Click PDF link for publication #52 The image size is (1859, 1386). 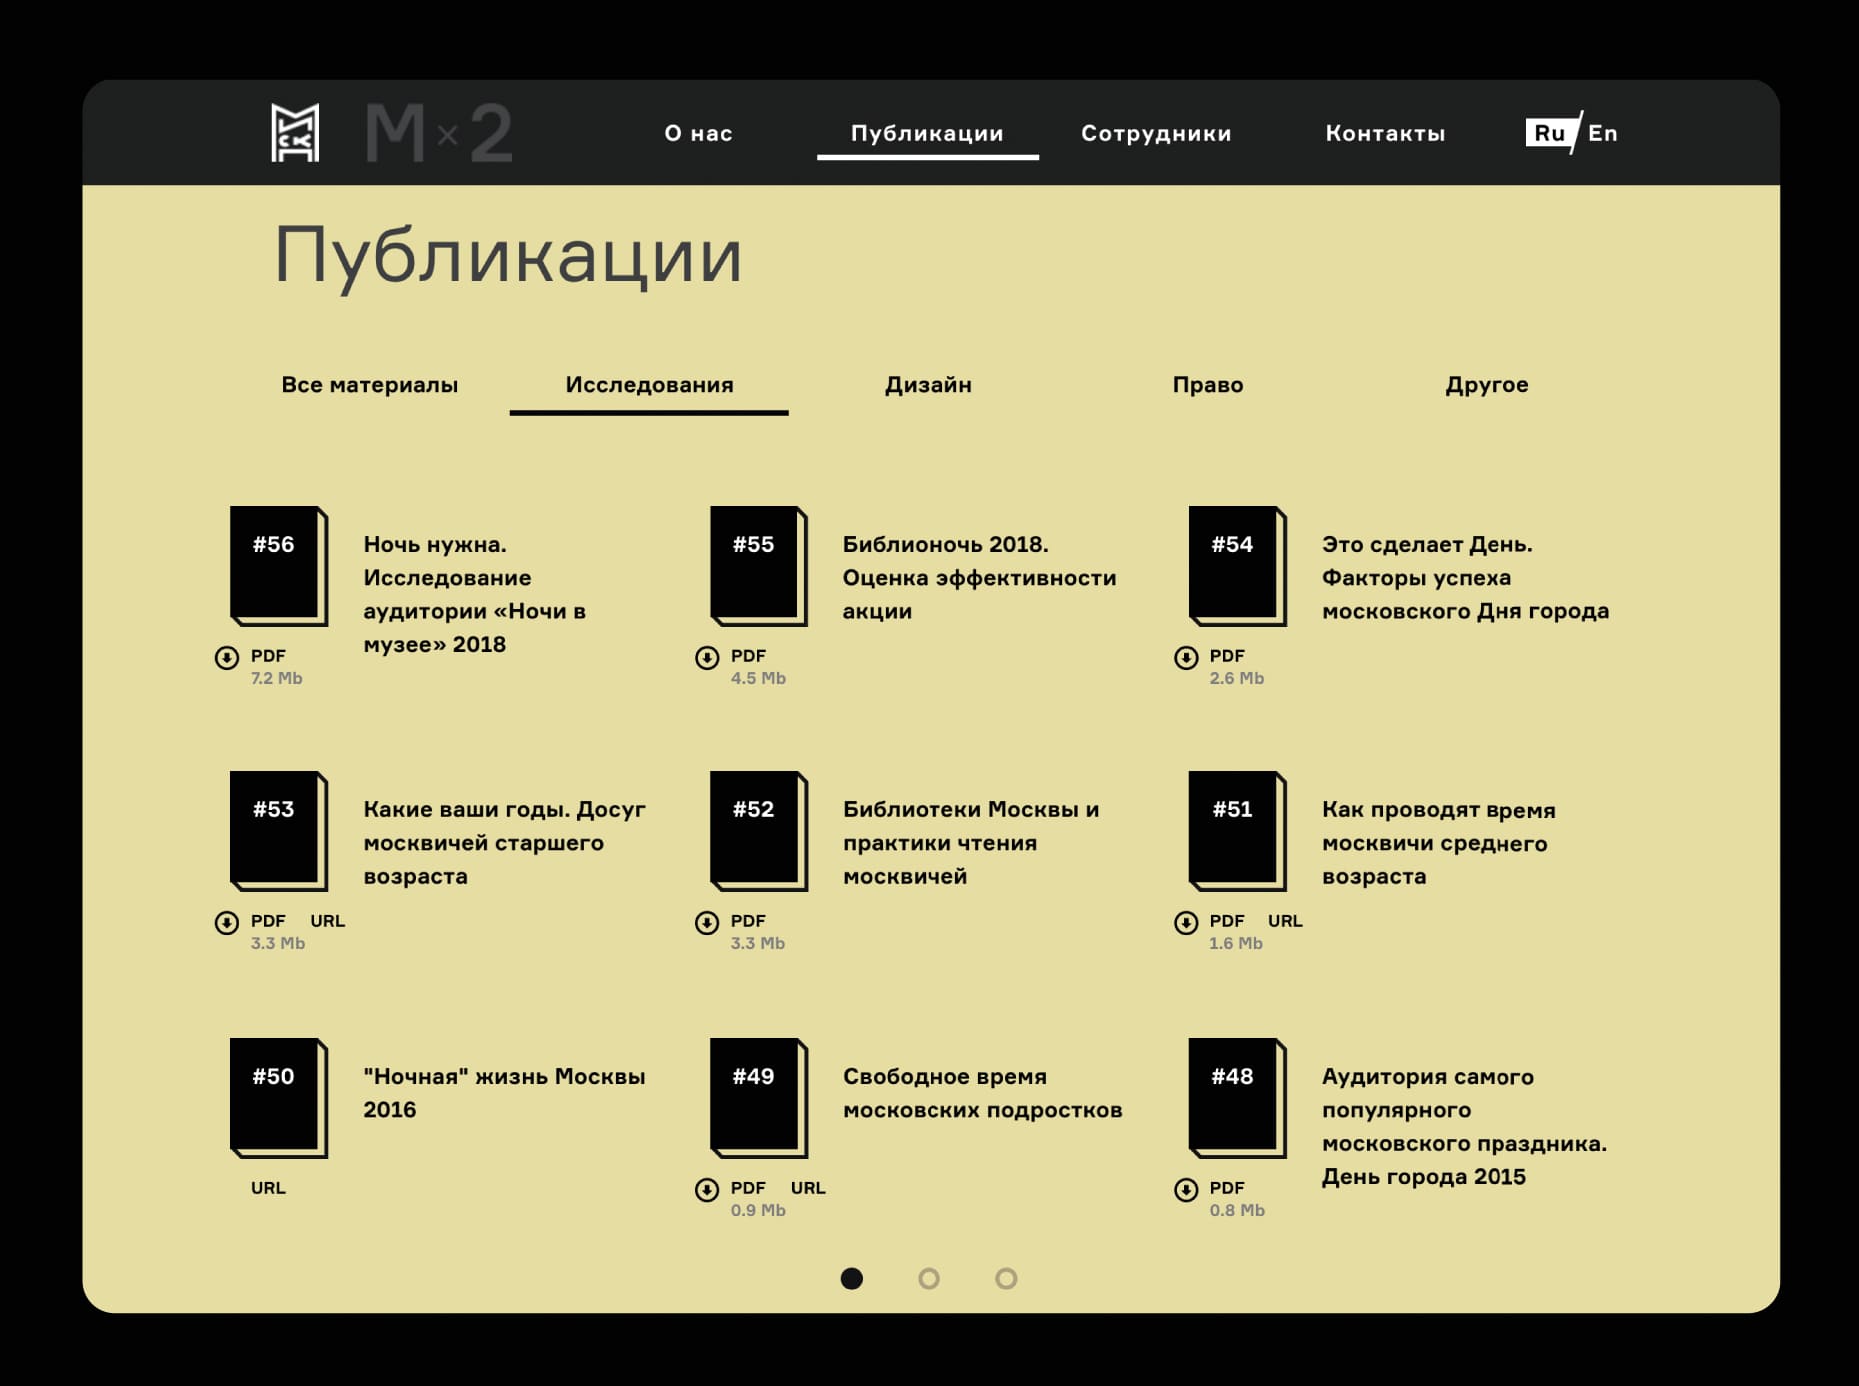748,921
